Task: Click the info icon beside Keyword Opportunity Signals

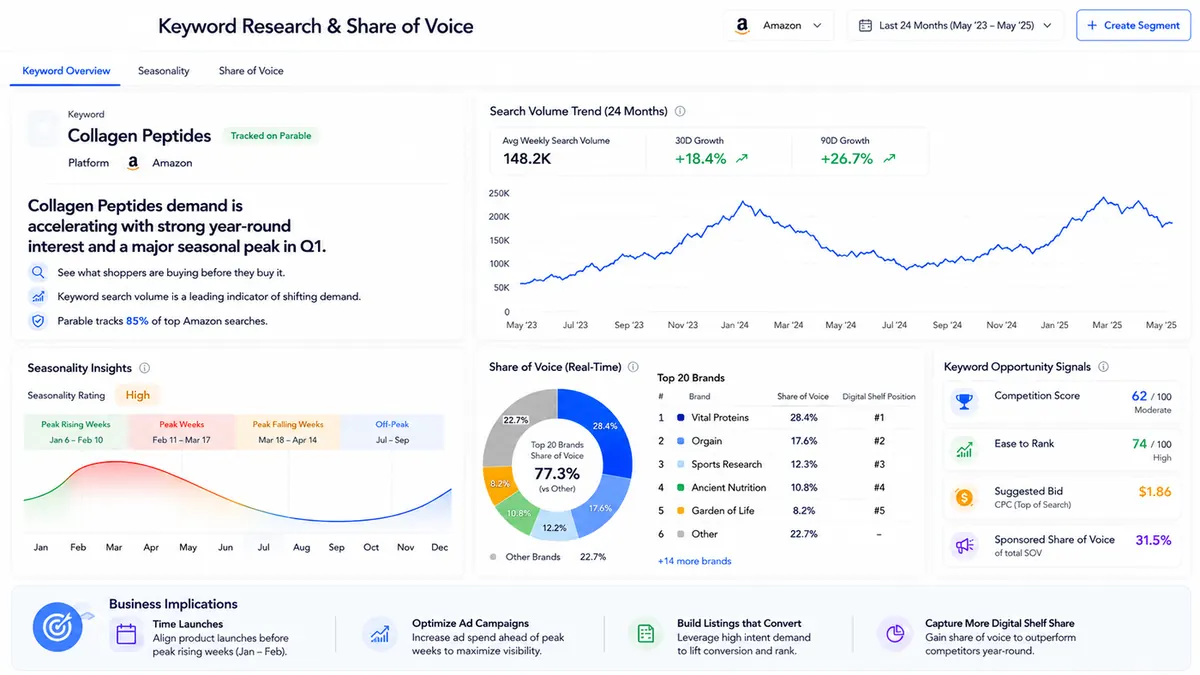Action: 1103,368
